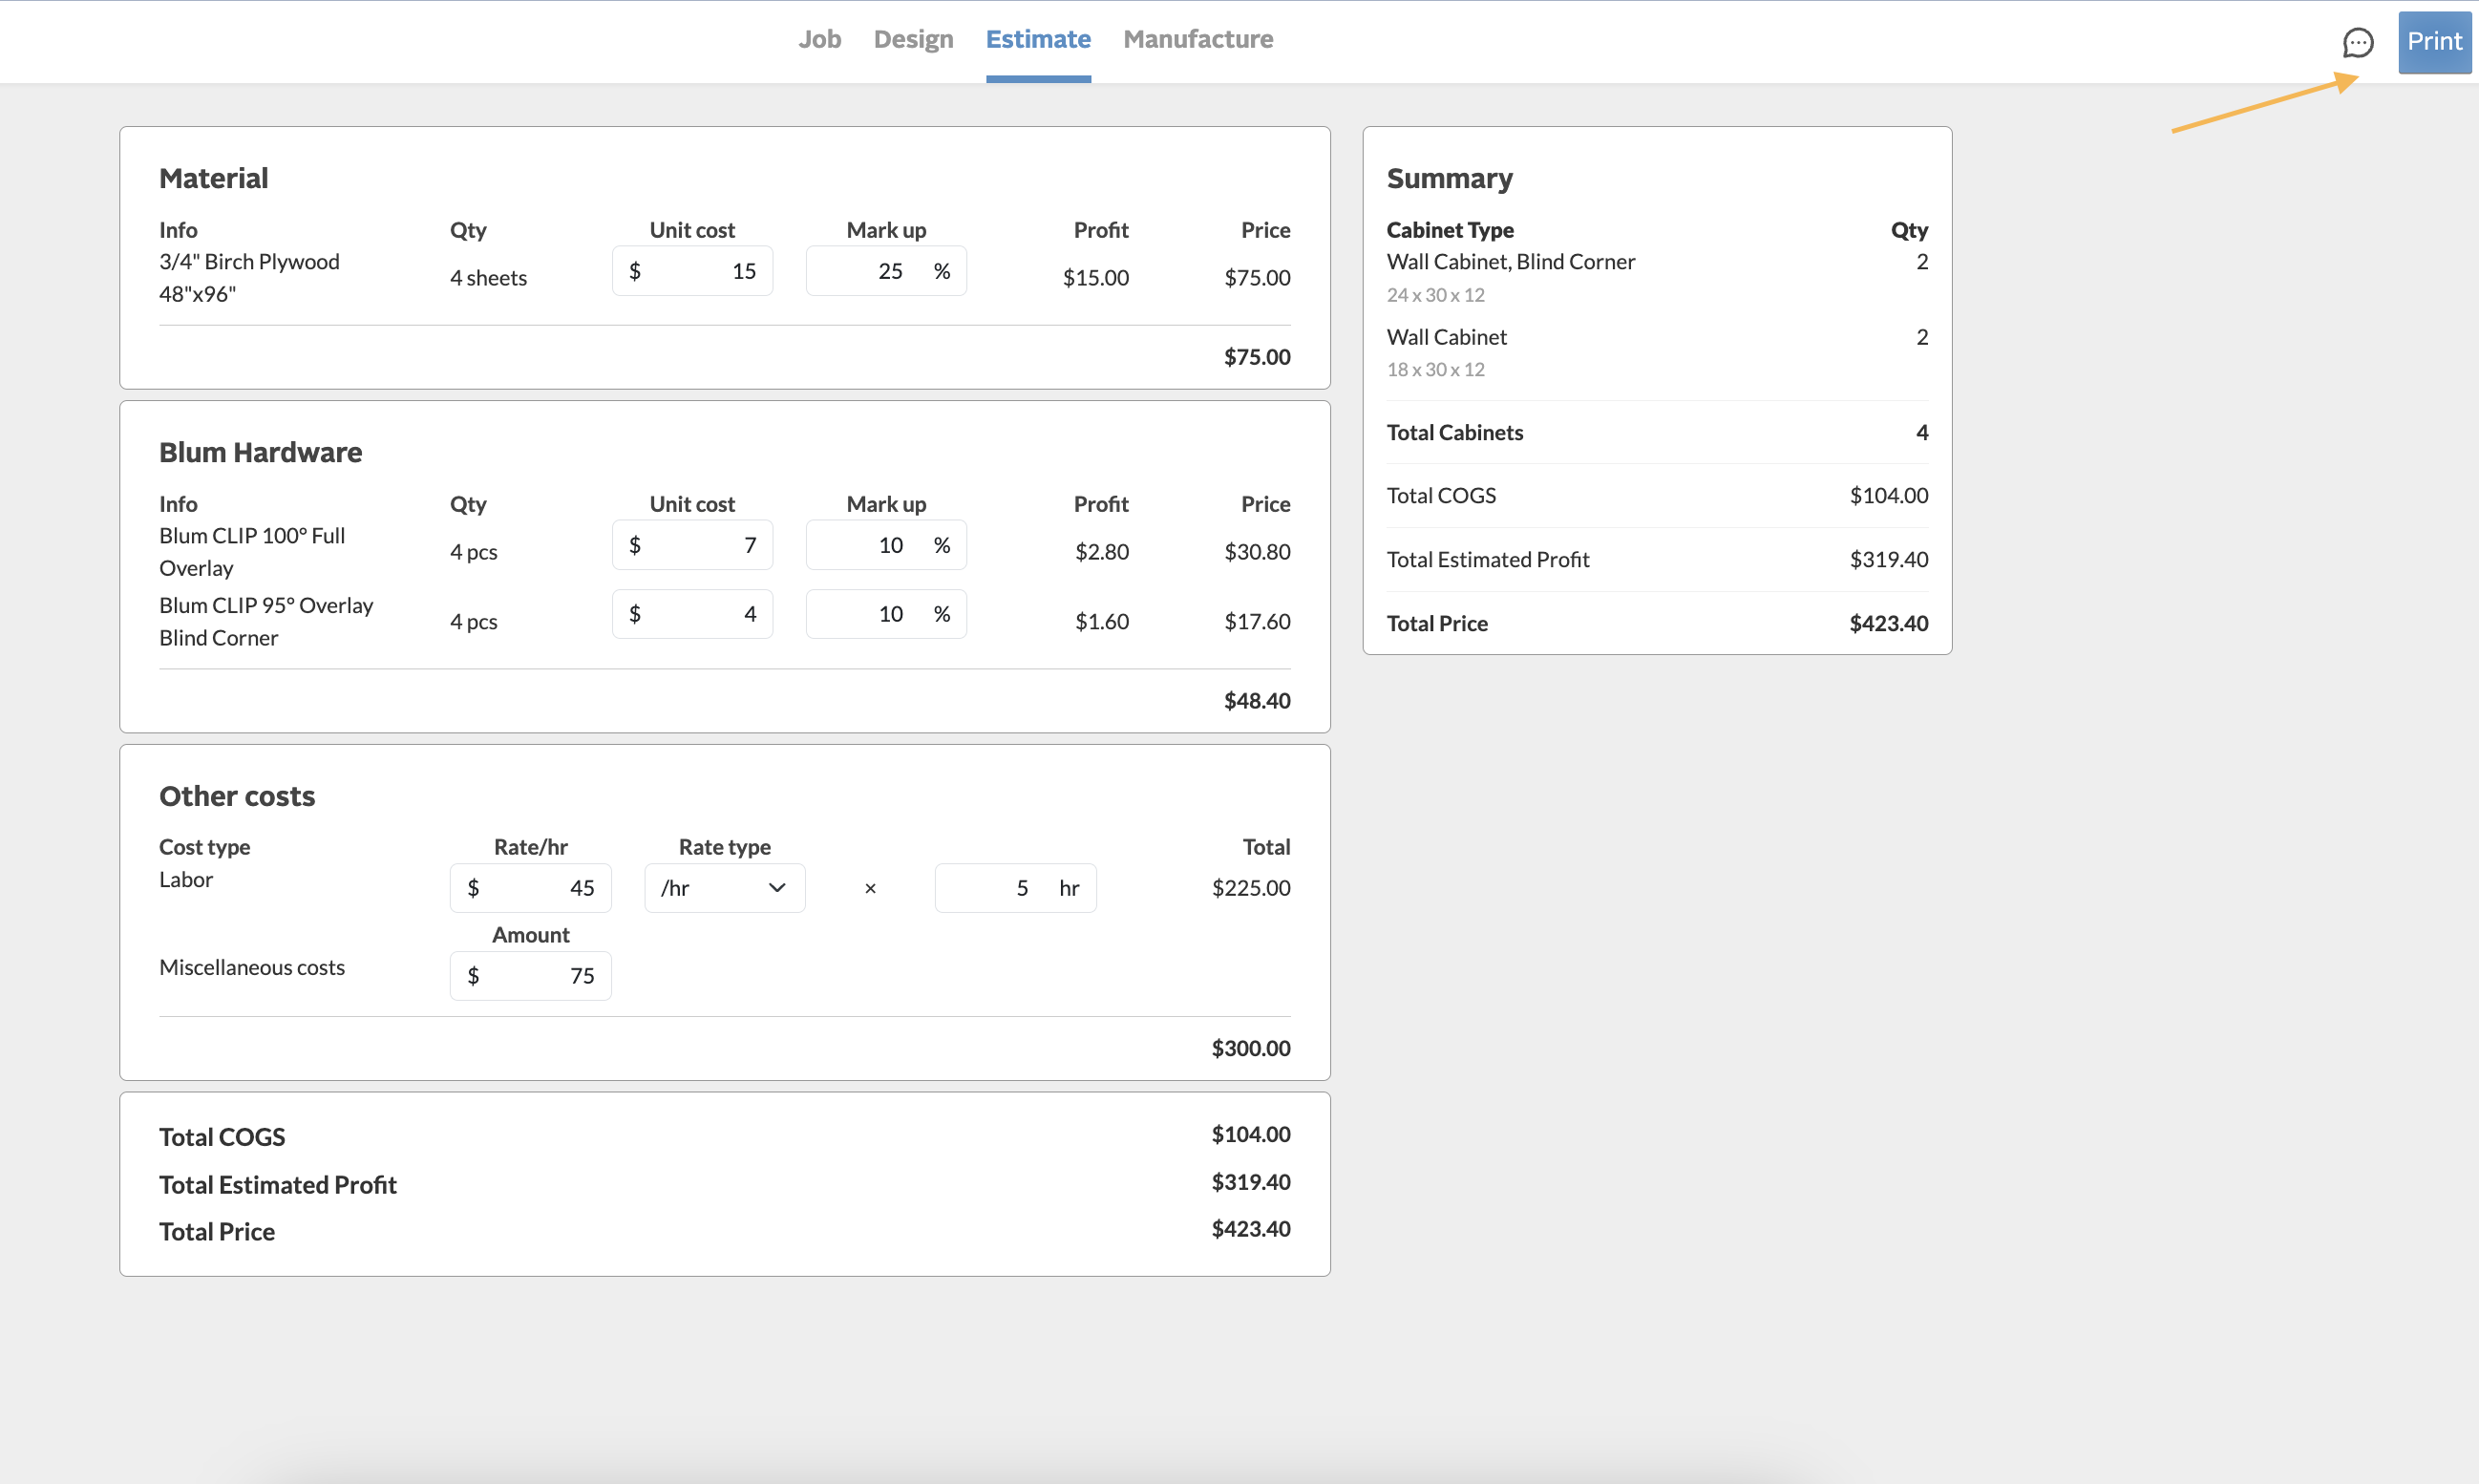Click the $1.60 profit value

[1101, 621]
